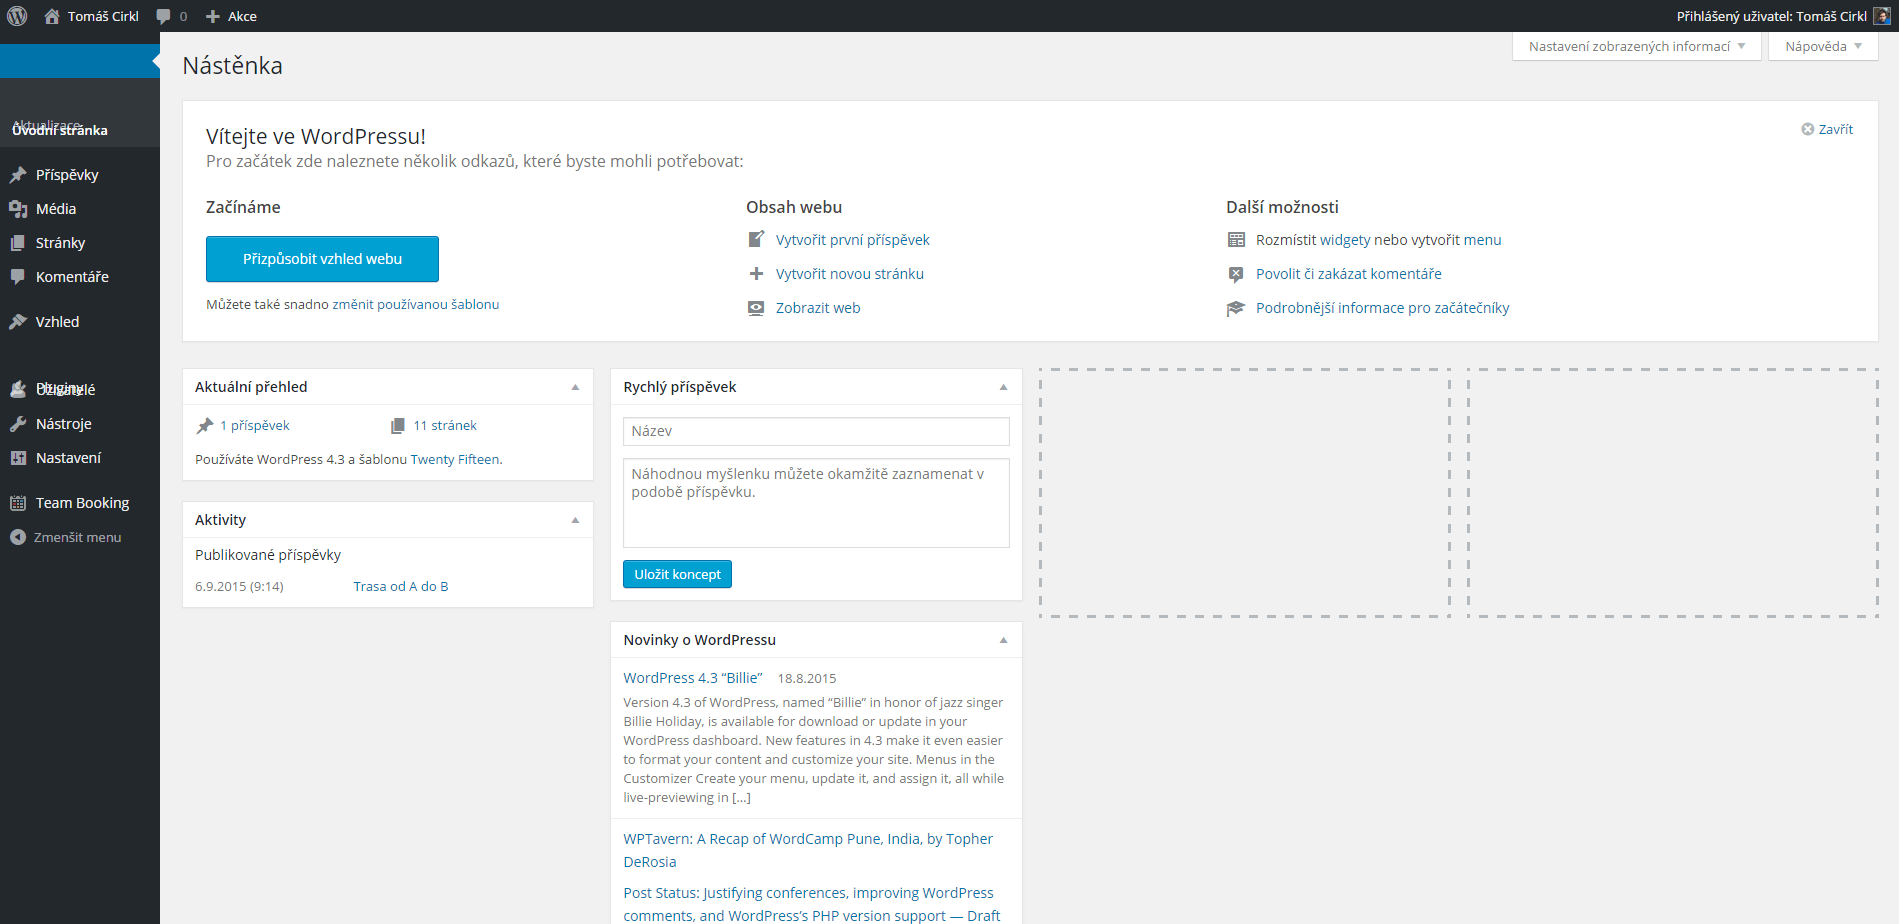Open the WordPress 4.3 "Billie" news link
Viewport: 1899px width, 924px height.
(x=693, y=678)
